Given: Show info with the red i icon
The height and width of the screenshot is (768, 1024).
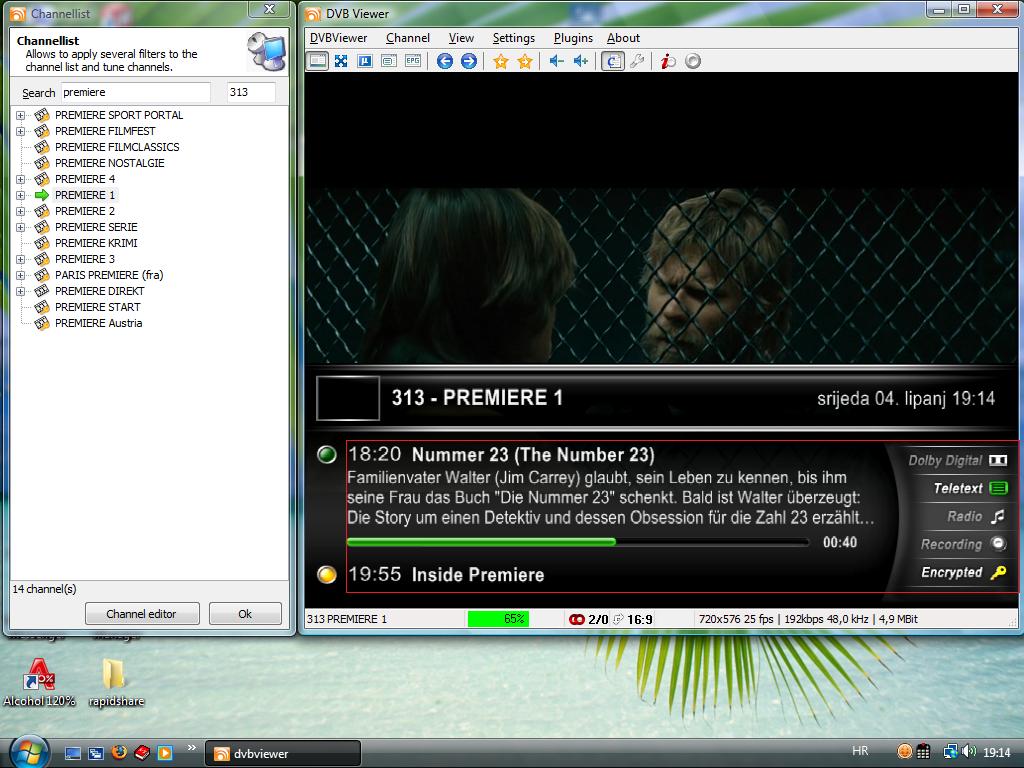Looking at the screenshot, I should coord(667,61).
